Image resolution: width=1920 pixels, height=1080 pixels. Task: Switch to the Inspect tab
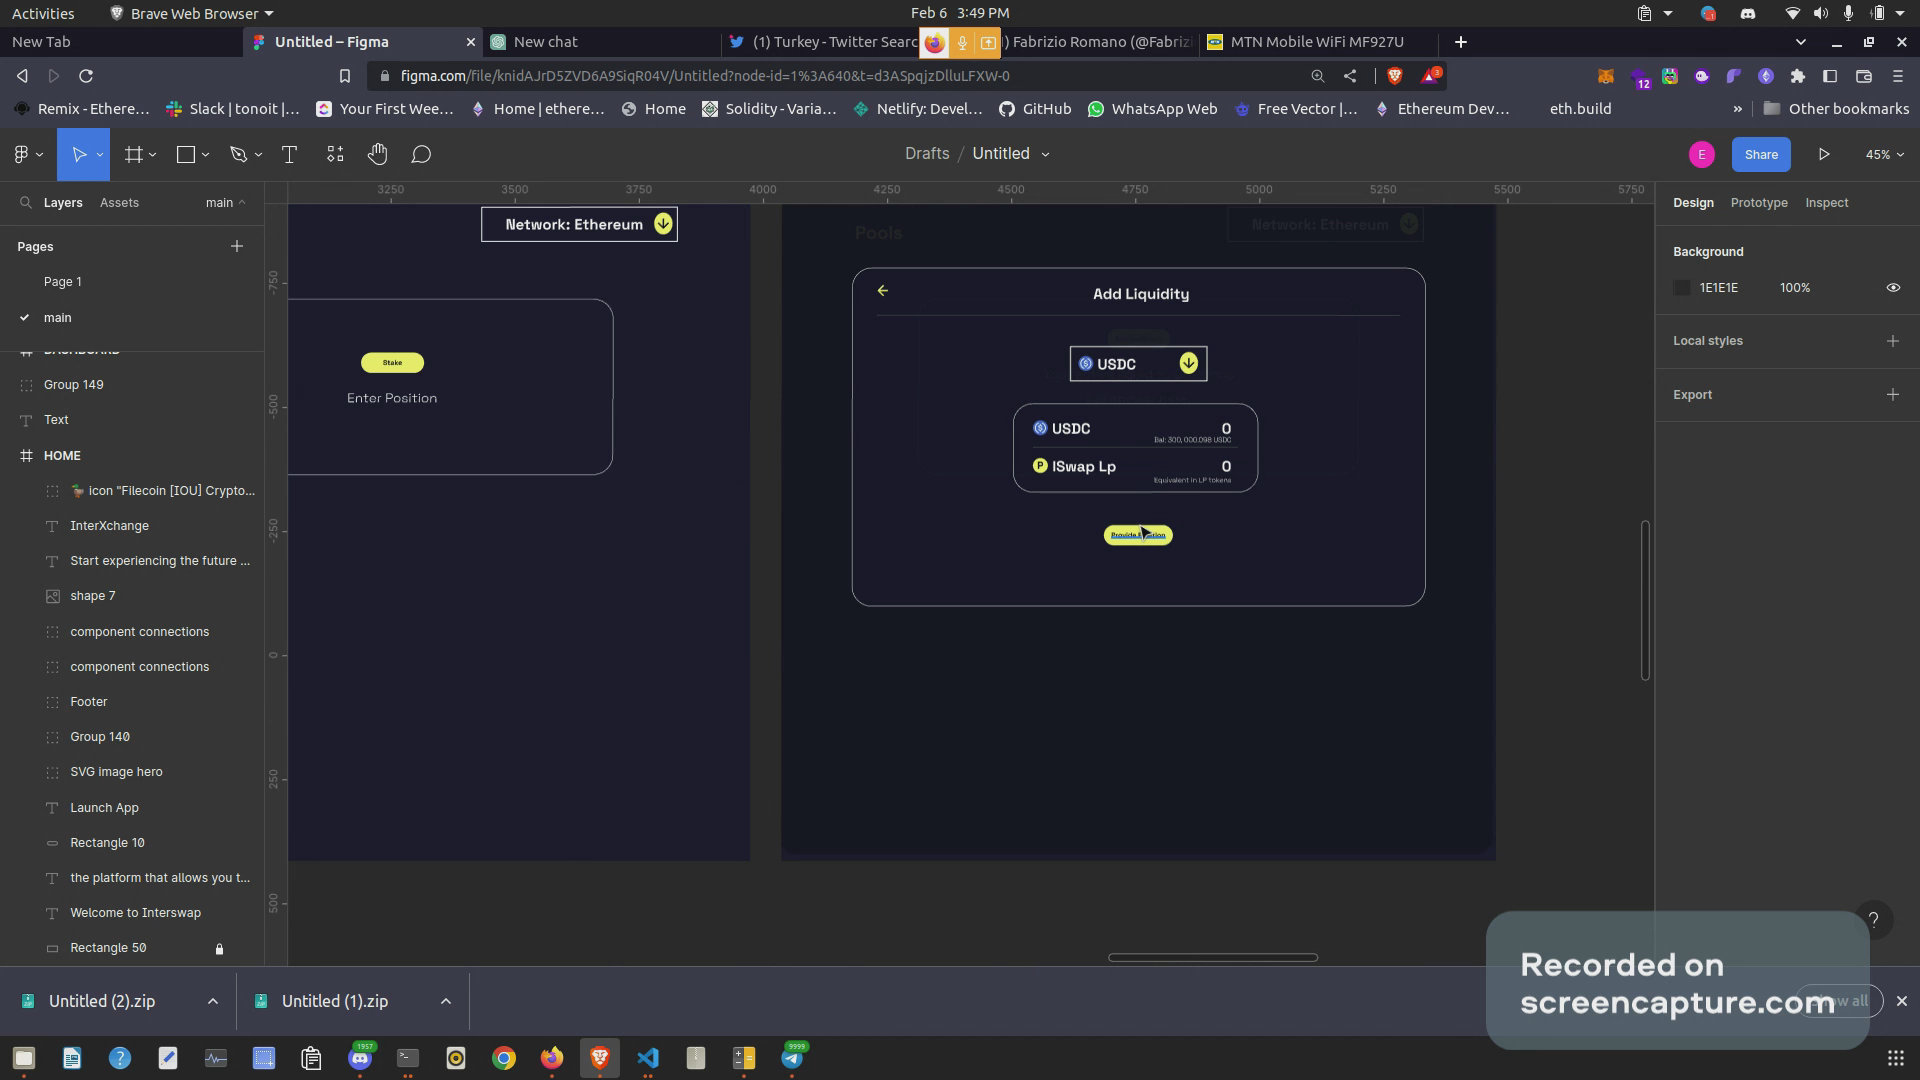click(x=1826, y=203)
